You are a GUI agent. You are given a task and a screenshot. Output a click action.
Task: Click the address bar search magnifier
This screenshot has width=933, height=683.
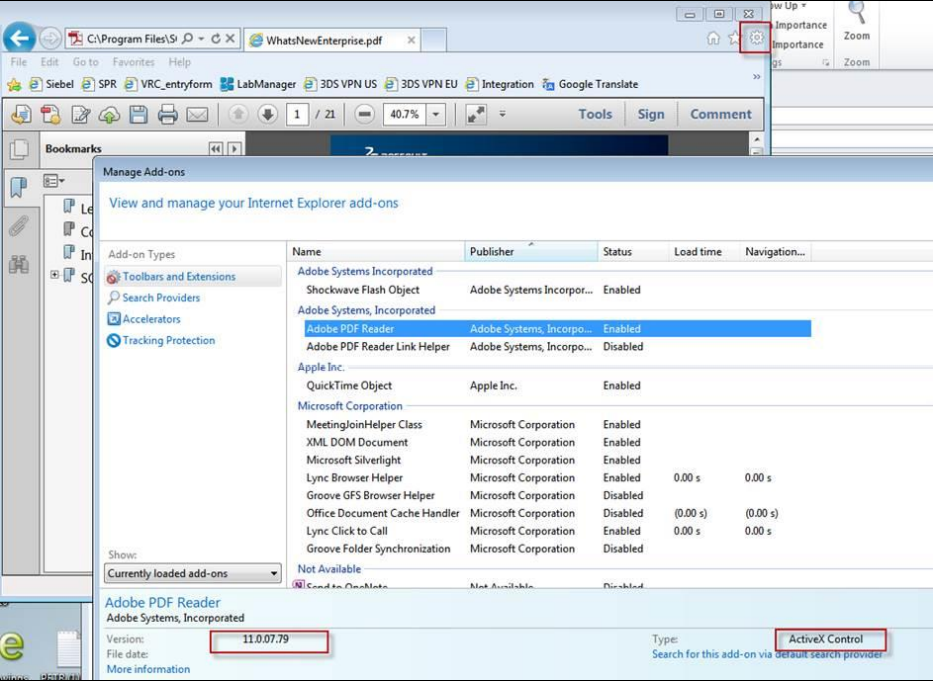click(x=187, y=39)
